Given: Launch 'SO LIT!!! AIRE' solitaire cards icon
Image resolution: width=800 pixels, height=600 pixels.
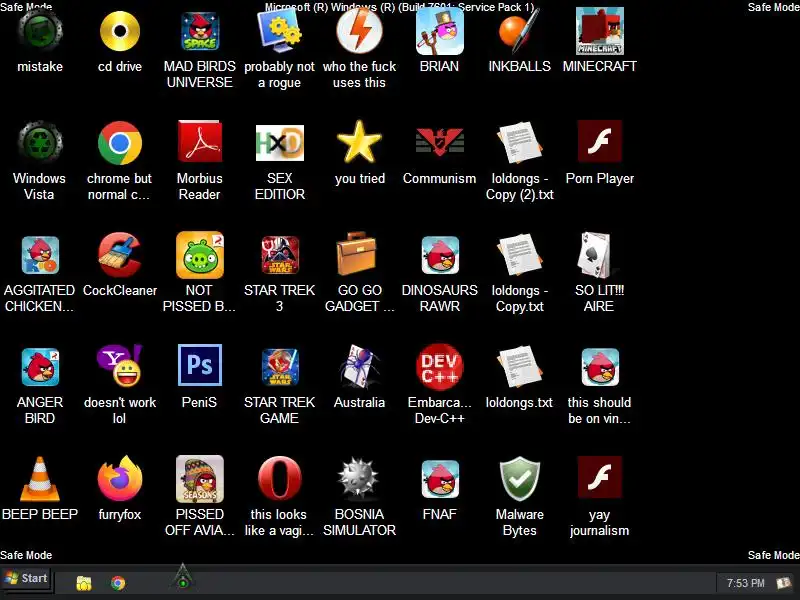Looking at the screenshot, I should [x=595, y=255].
